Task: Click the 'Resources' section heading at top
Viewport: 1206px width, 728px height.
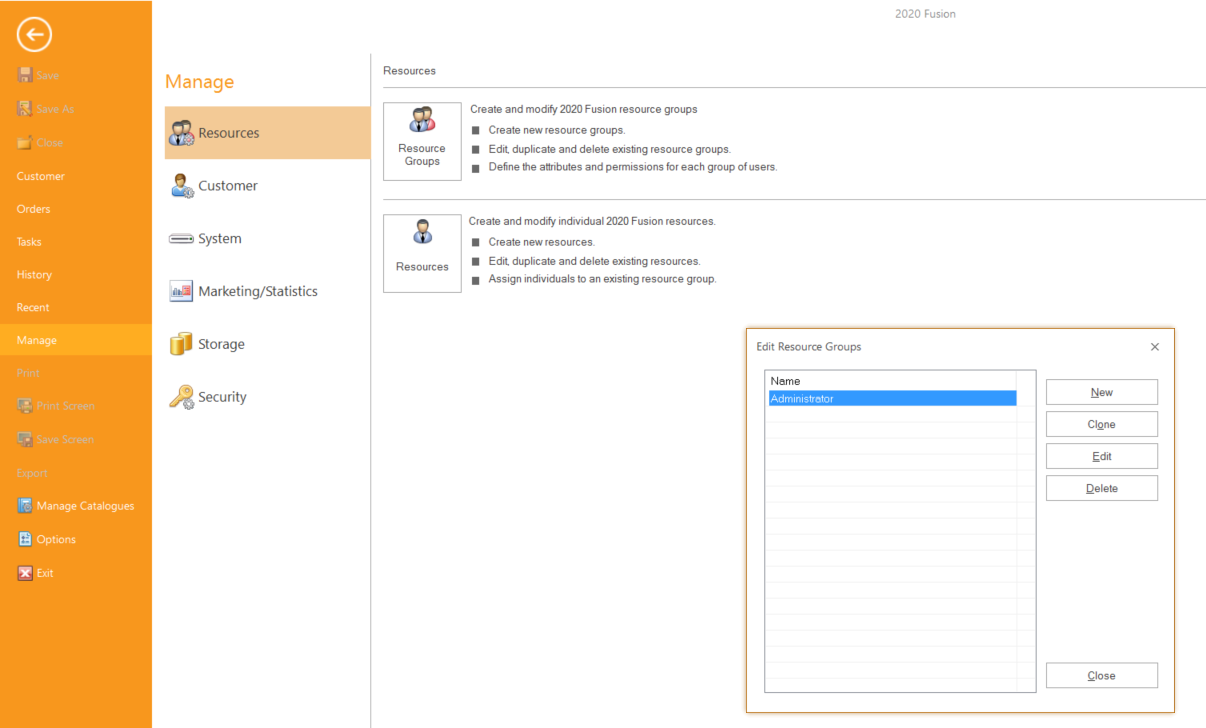Action: 409,71
